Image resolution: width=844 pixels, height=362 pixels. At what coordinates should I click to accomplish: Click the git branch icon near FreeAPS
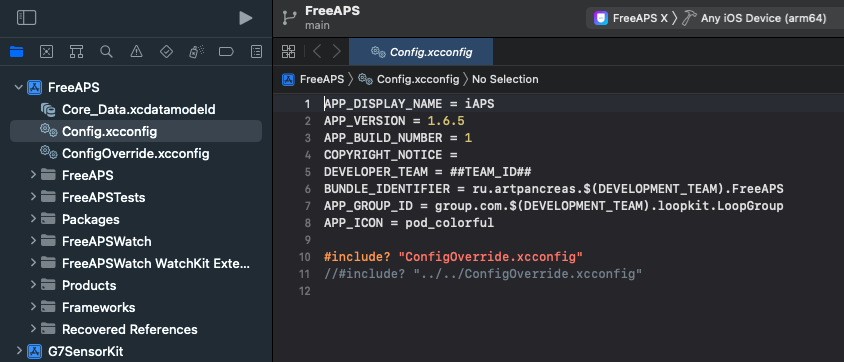pyautogui.click(x=290, y=18)
